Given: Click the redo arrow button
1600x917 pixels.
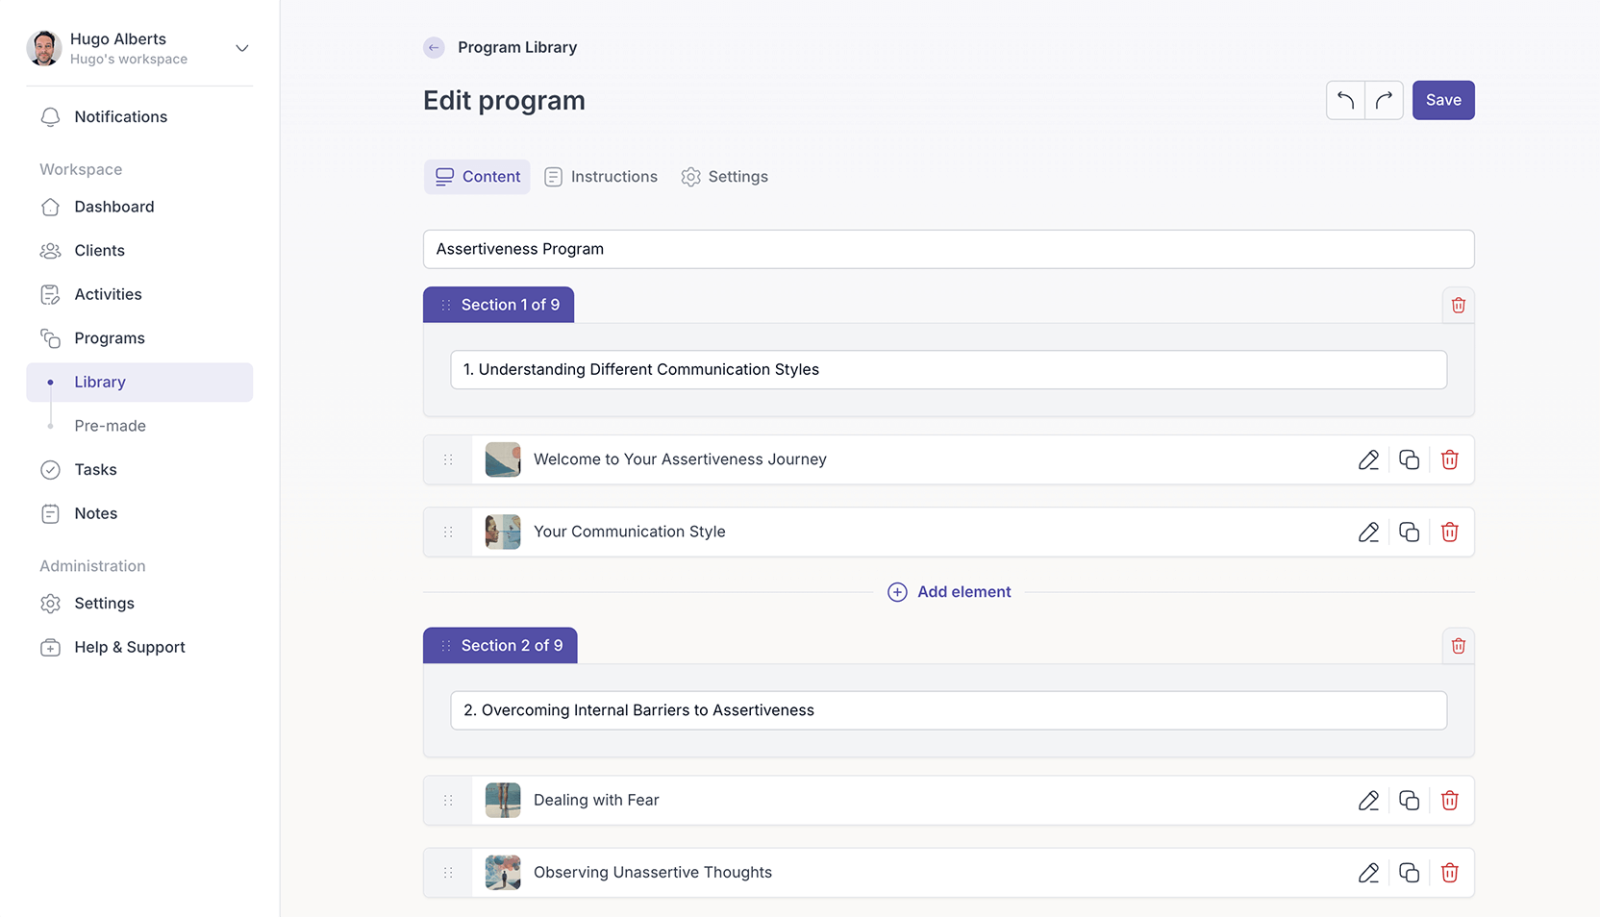Looking at the screenshot, I should 1384,100.
